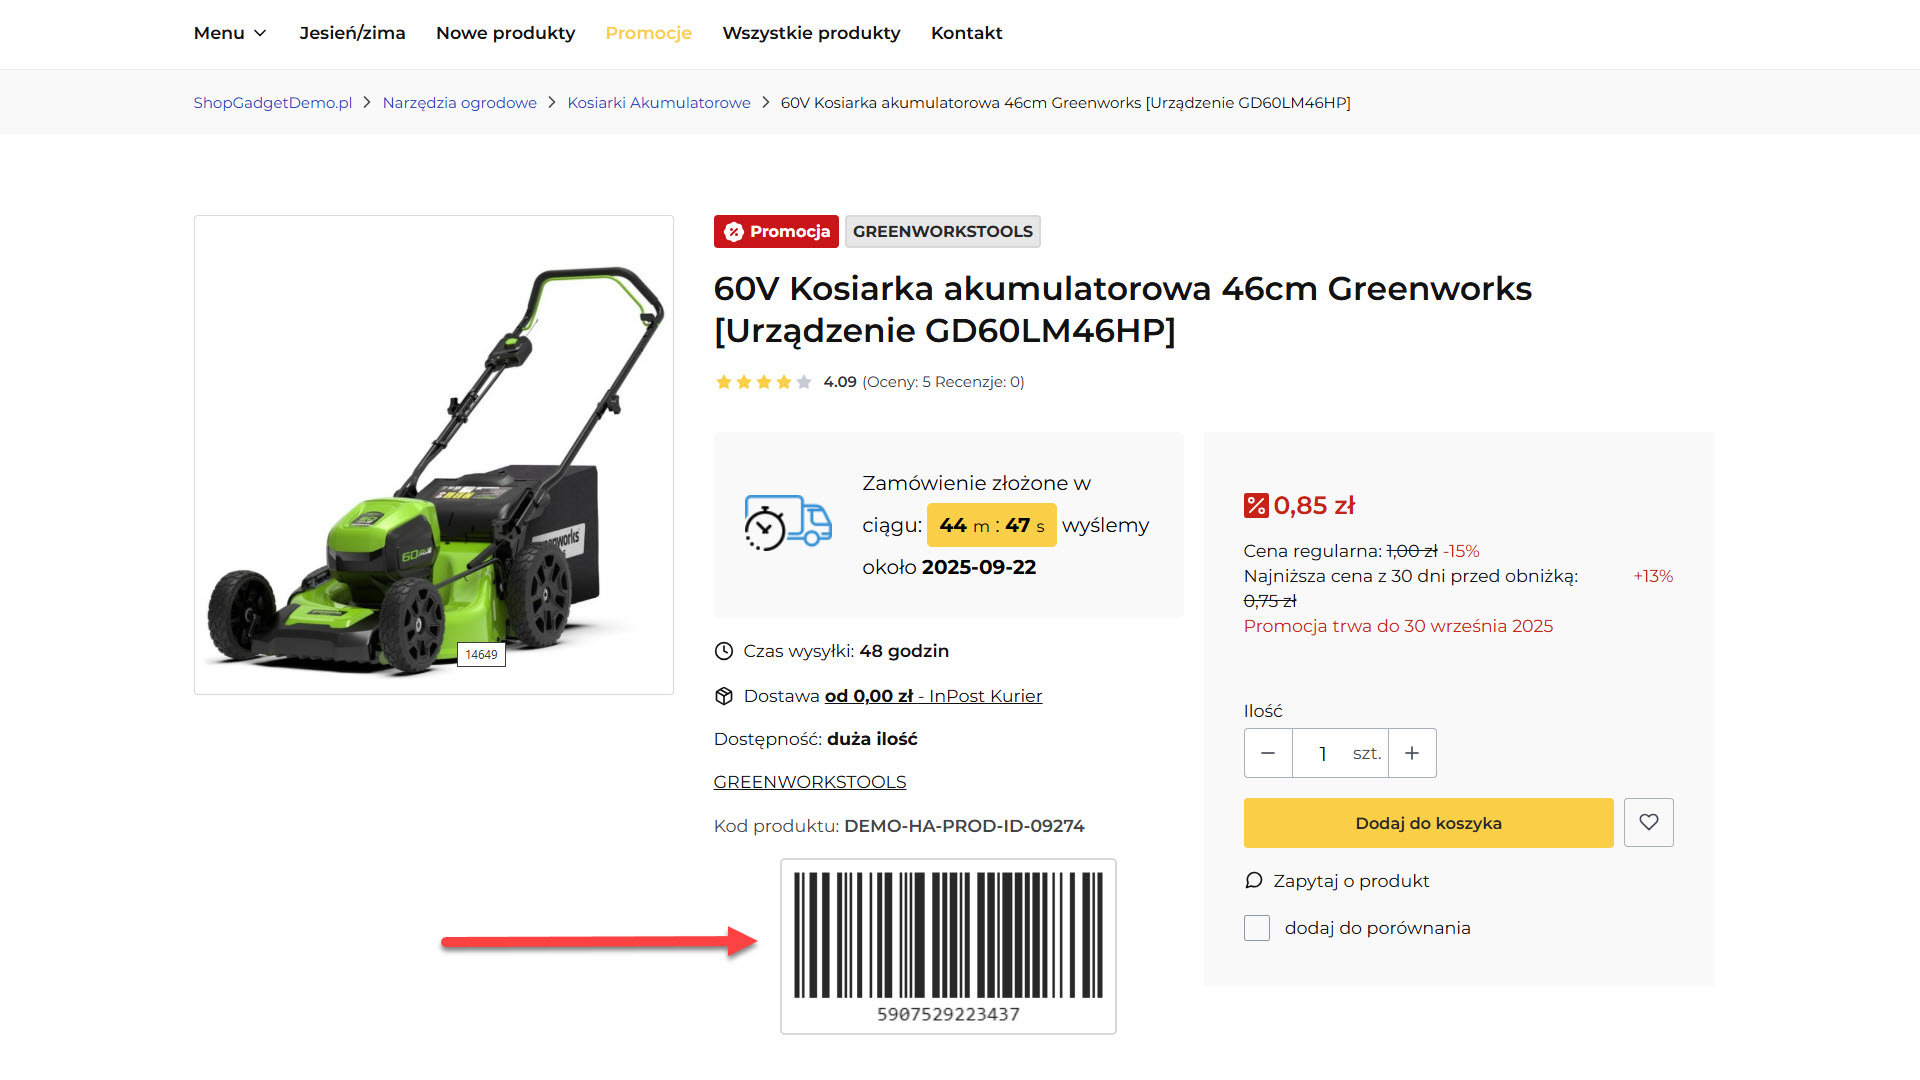This screenshot has height=1080, width=1920.
Task: Click the clock icon beside Czas wysyłki
Action: (724, 651)
